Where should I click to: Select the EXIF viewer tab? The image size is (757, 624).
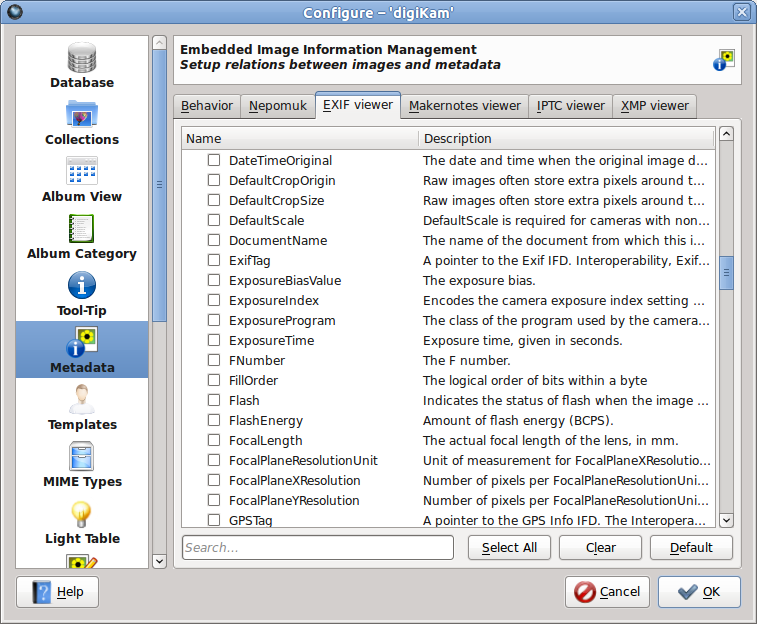[x=358, y=105]
